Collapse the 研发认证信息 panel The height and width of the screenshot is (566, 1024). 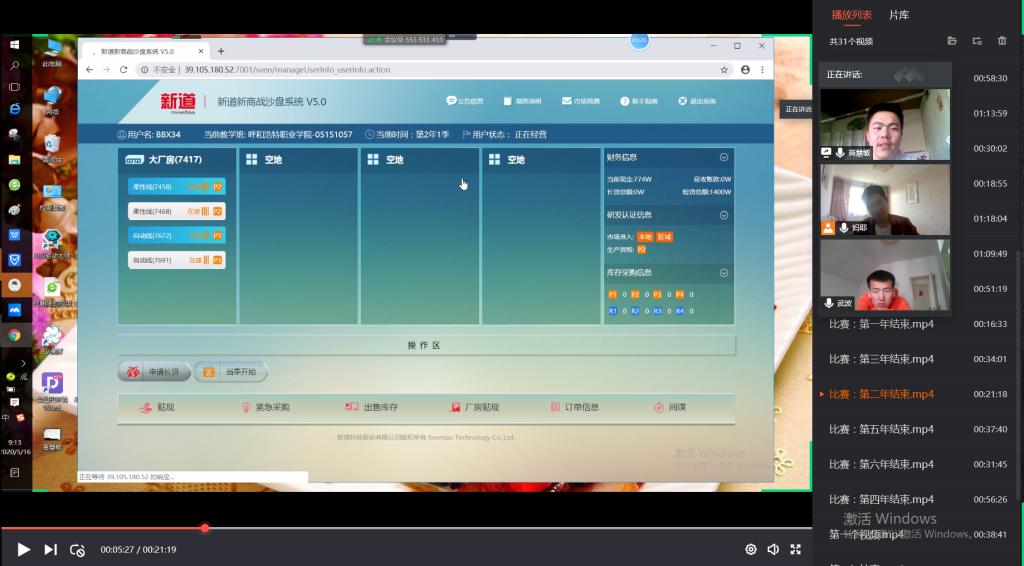[724, 215]
